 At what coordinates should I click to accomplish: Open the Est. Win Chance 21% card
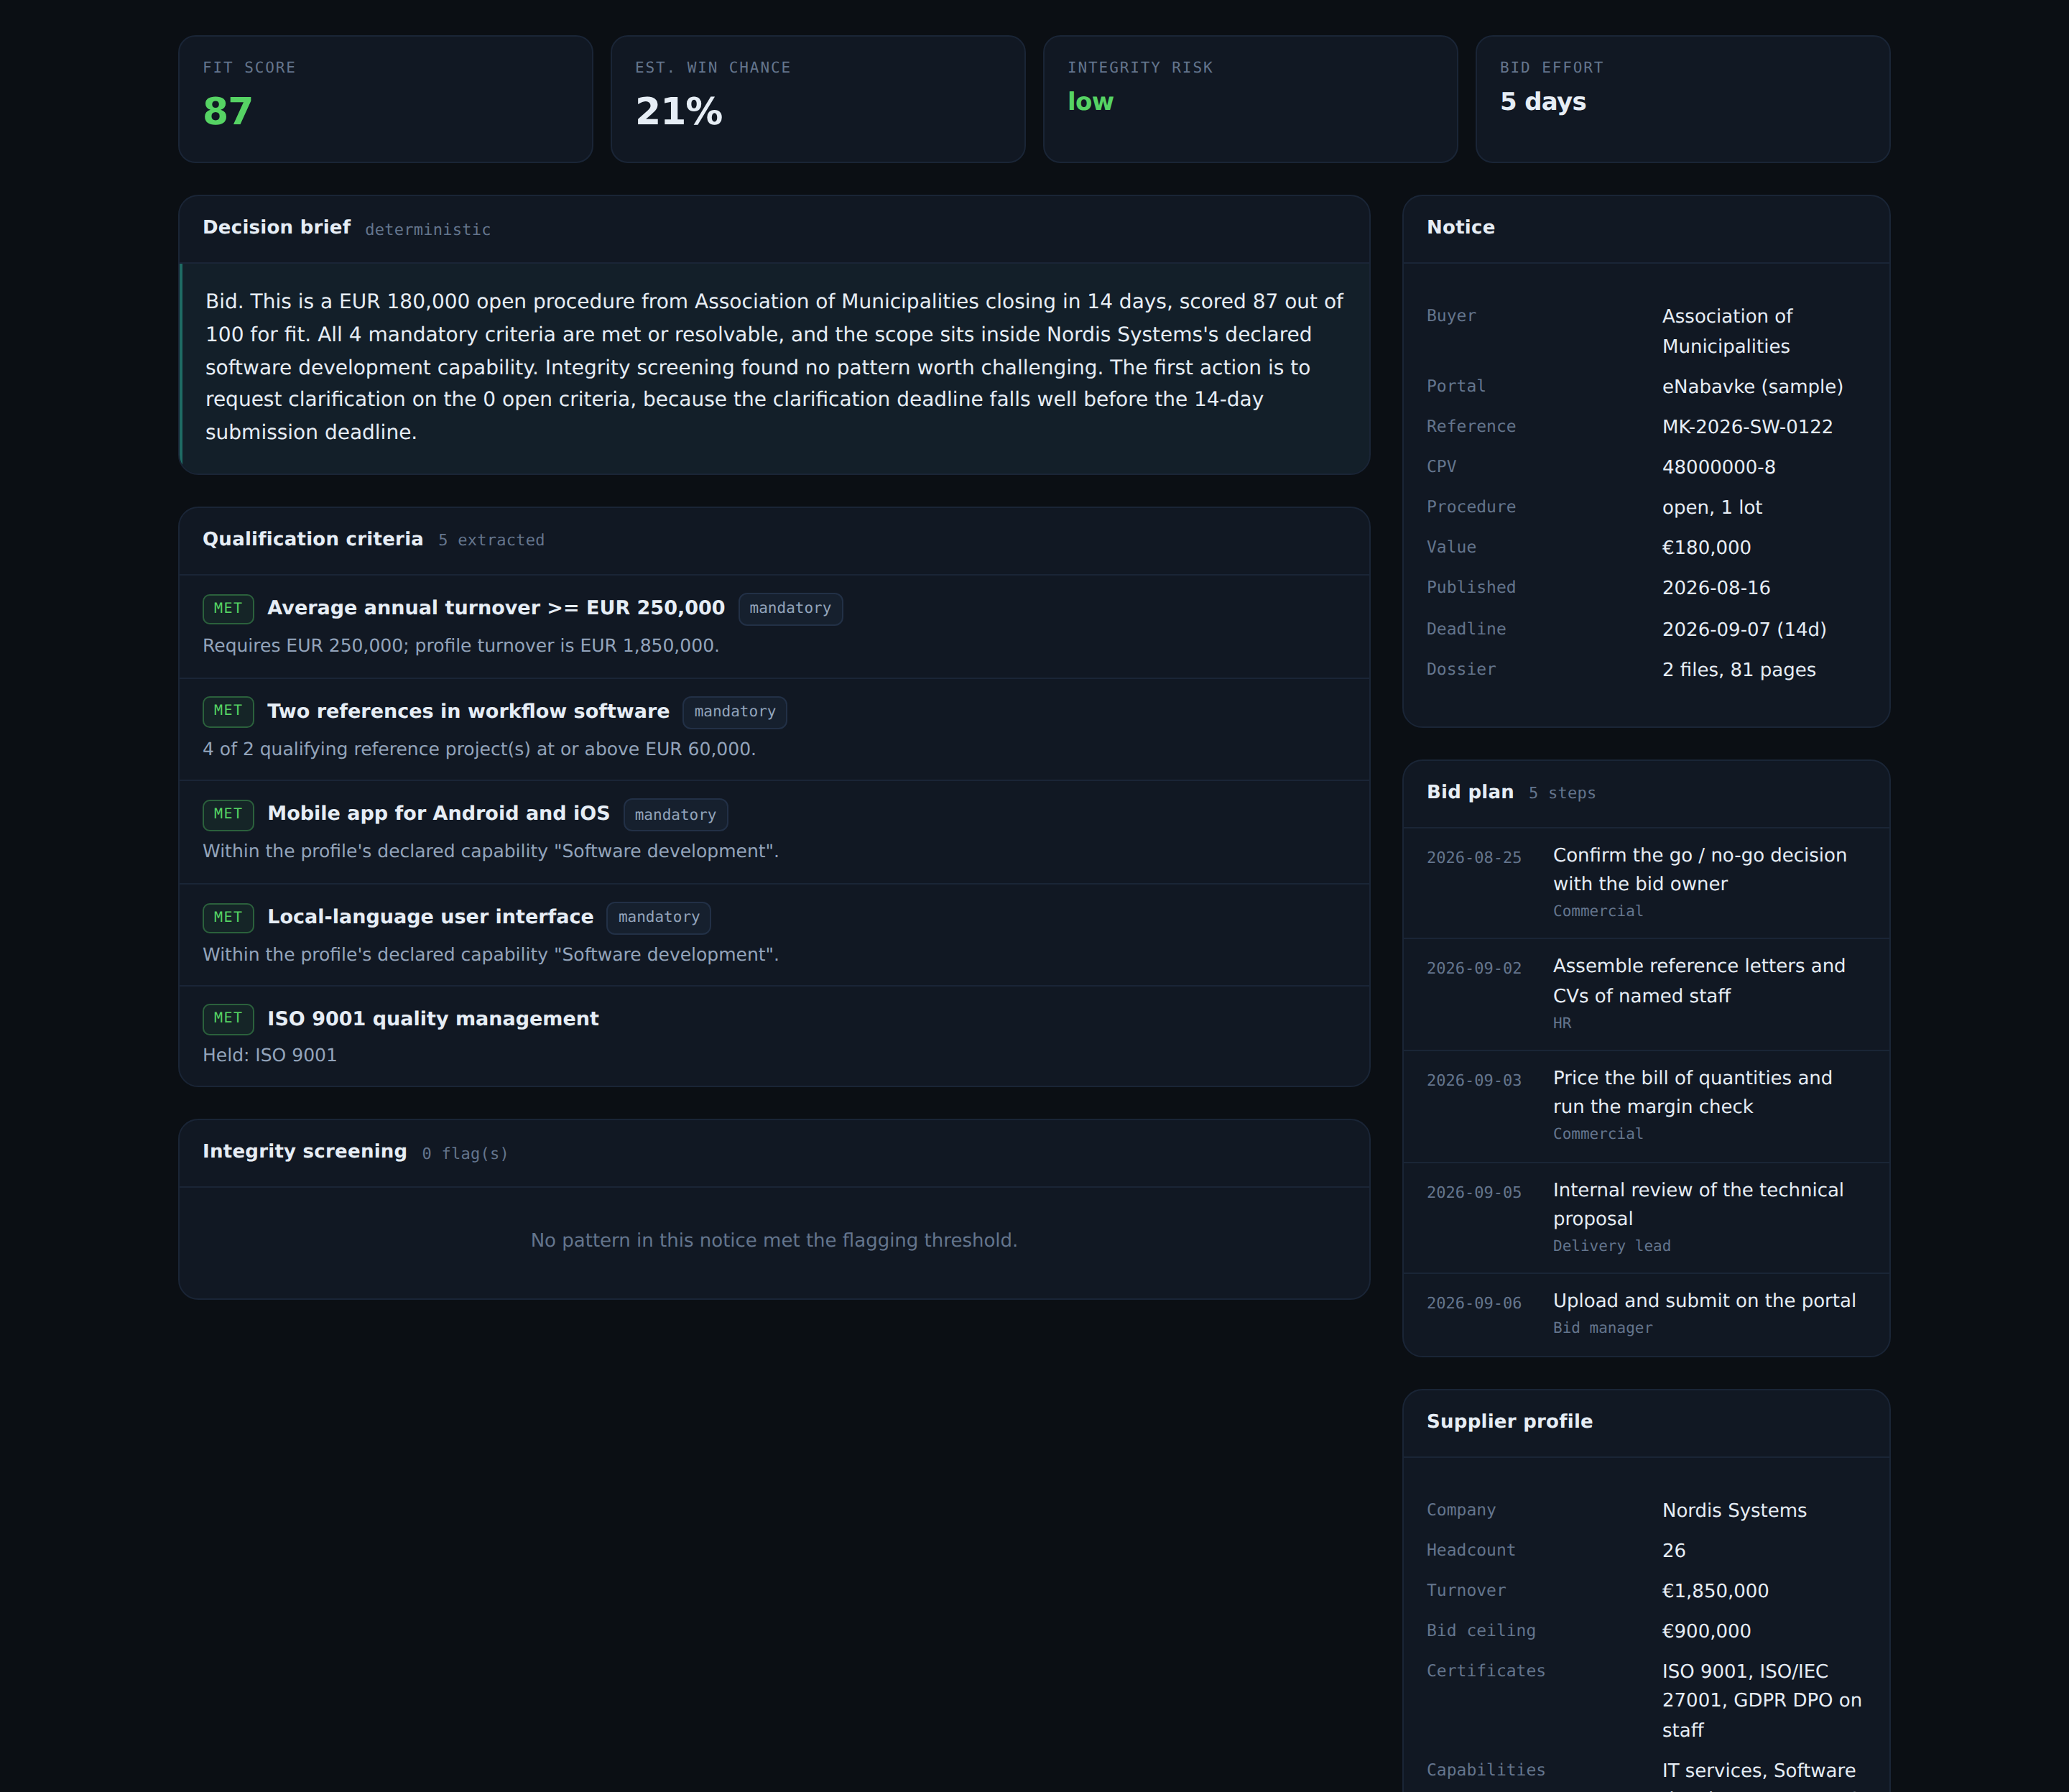click(817, 99)
